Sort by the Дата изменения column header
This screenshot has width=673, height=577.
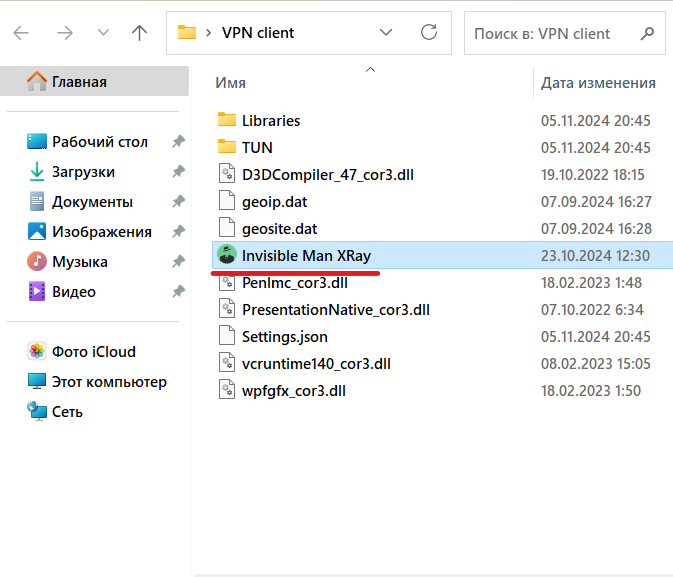[x=598, y=82]
